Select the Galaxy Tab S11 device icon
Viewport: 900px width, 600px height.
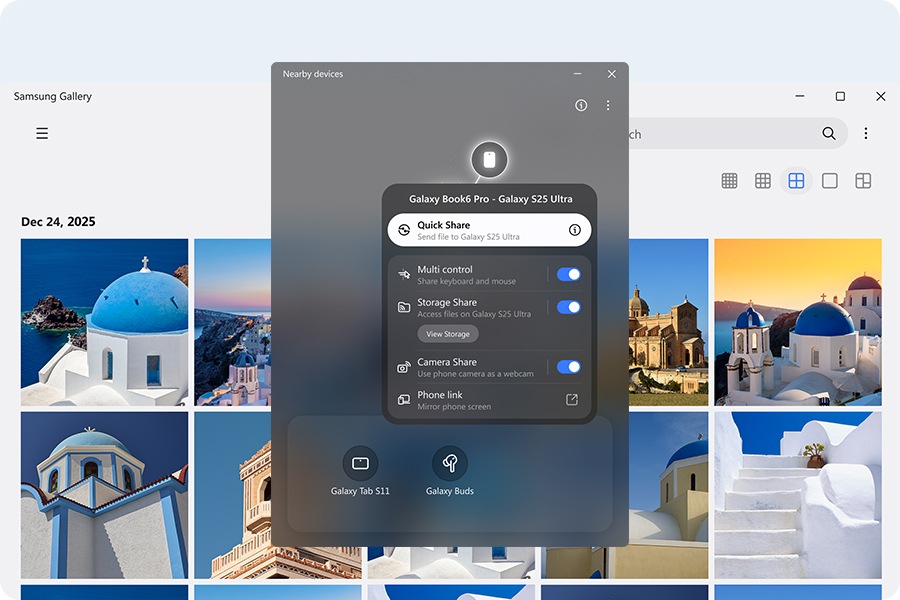(360, 464)
